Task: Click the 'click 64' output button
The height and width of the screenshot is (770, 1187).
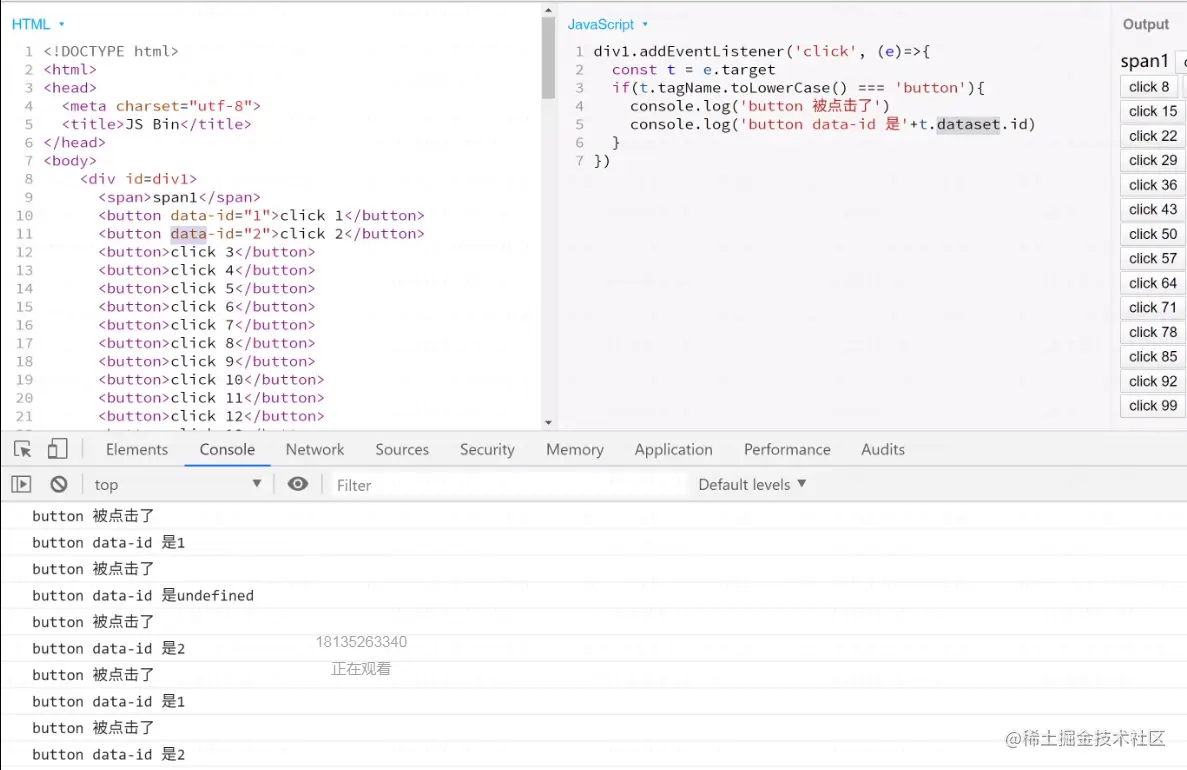Action: tap(1152, 283)
